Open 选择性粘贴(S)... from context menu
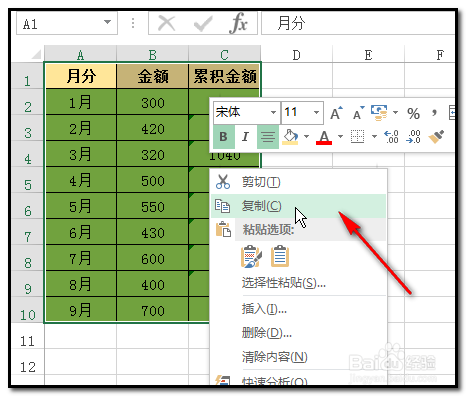 point(298,283)
